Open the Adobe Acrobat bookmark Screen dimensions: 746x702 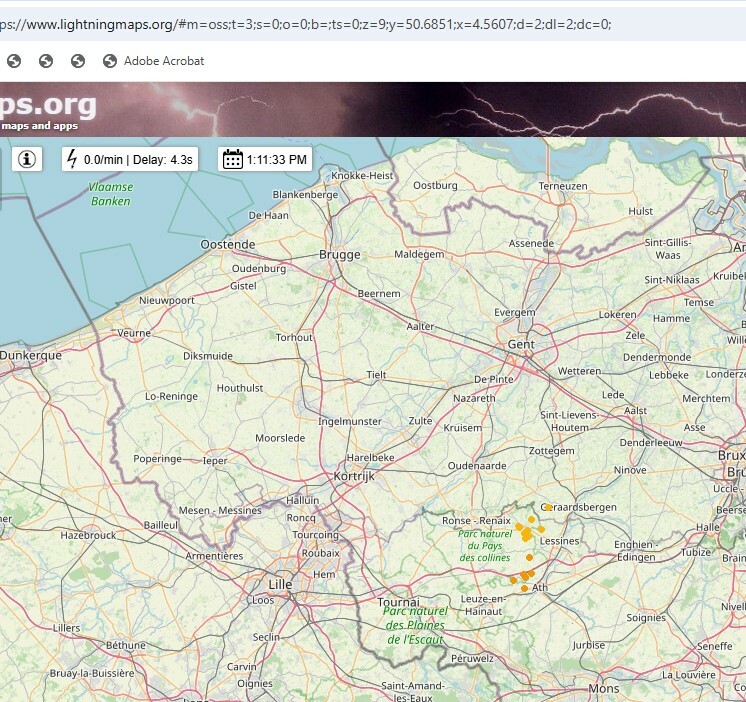click(164, 61)
